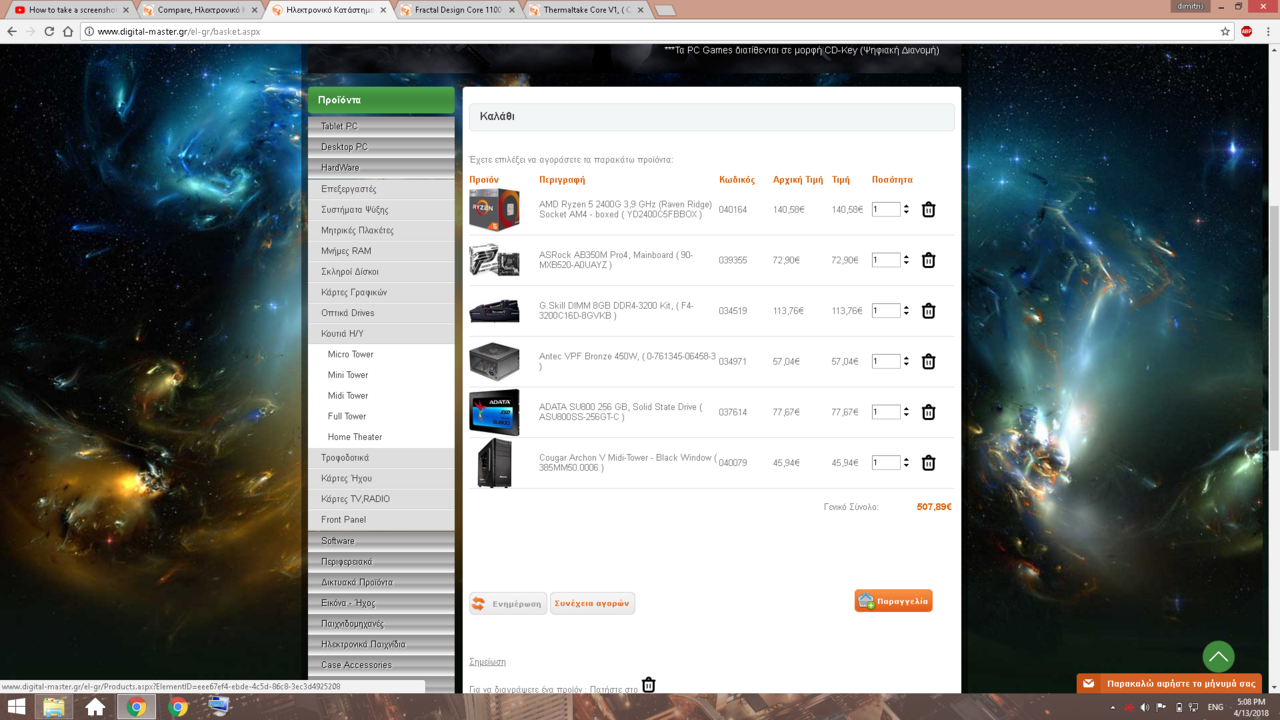Open Software category
The image size is (1280, 720).
[x=381, y=541]
